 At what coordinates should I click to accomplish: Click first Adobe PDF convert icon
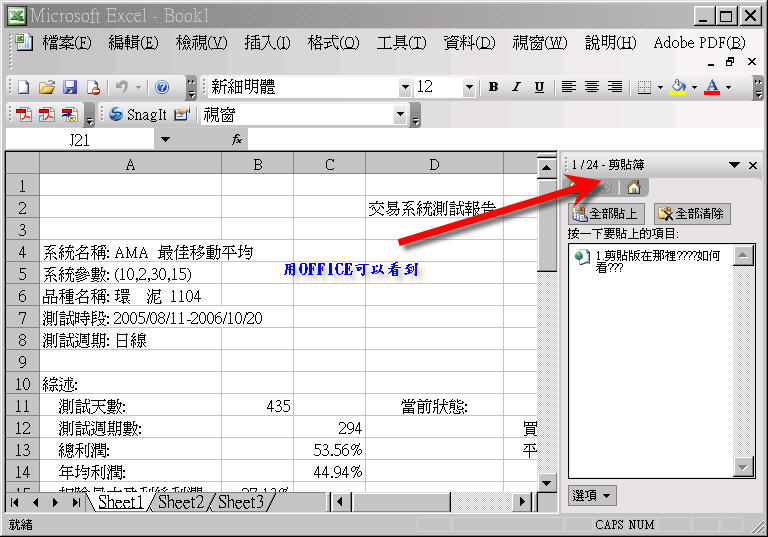point(24,115)
